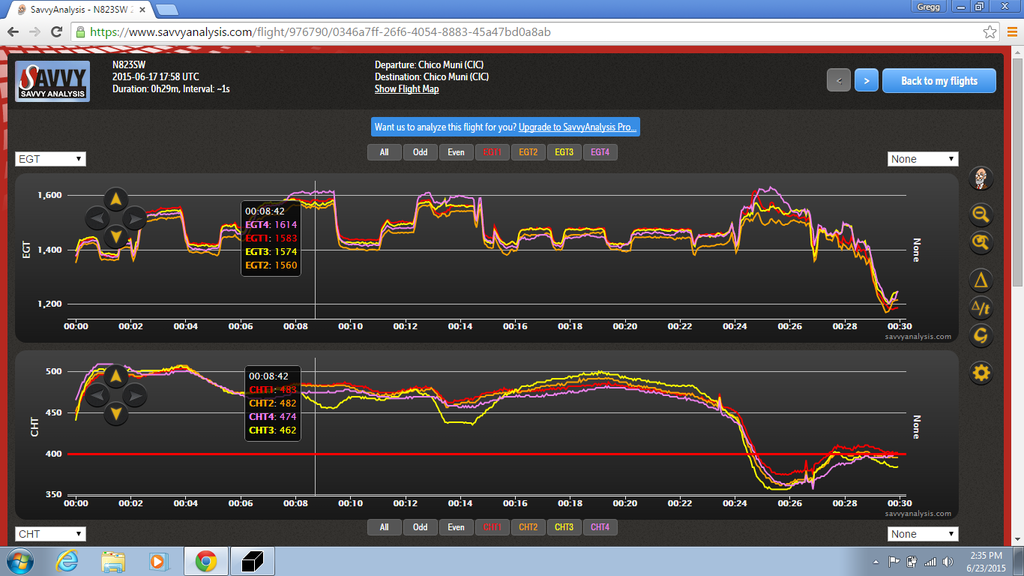Open the delta (triangle) analysis tool
This screenshot has width=1024, height=576.
tap(981, 280)
